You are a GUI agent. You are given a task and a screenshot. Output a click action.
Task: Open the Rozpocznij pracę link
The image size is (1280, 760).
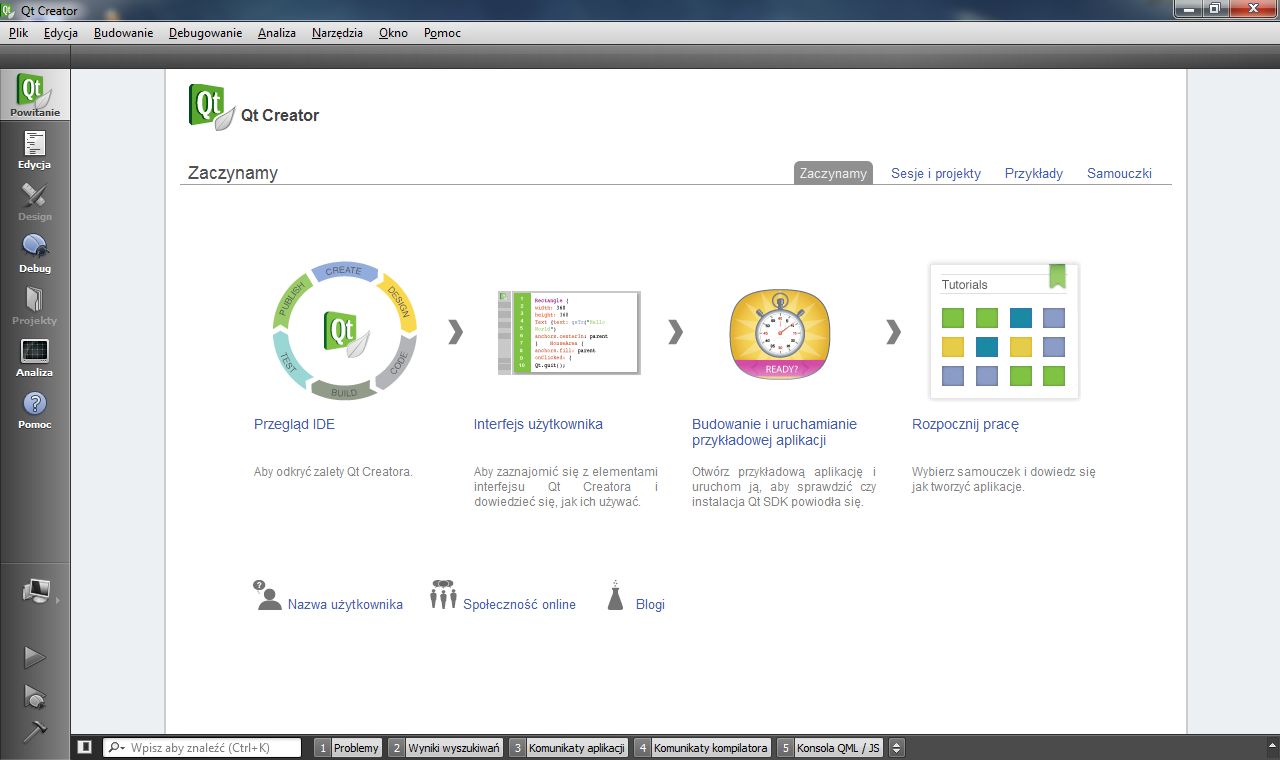click(x=965, y=424)
